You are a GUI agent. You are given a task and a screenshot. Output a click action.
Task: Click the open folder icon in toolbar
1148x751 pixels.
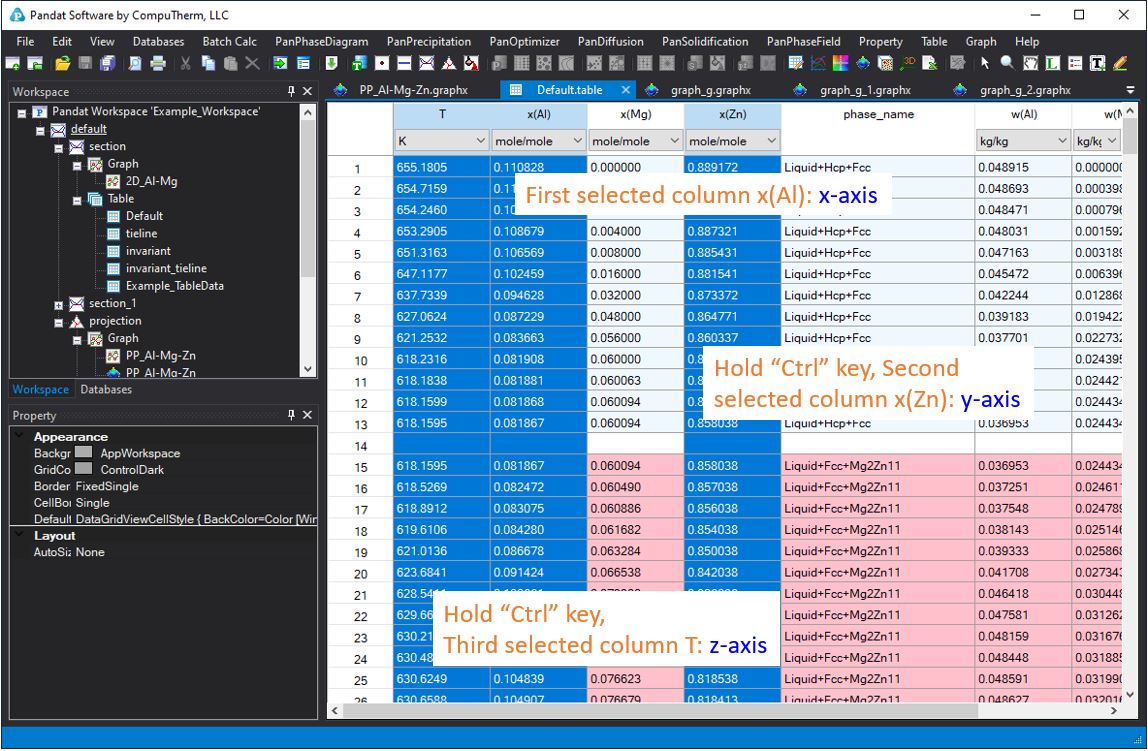62,63
